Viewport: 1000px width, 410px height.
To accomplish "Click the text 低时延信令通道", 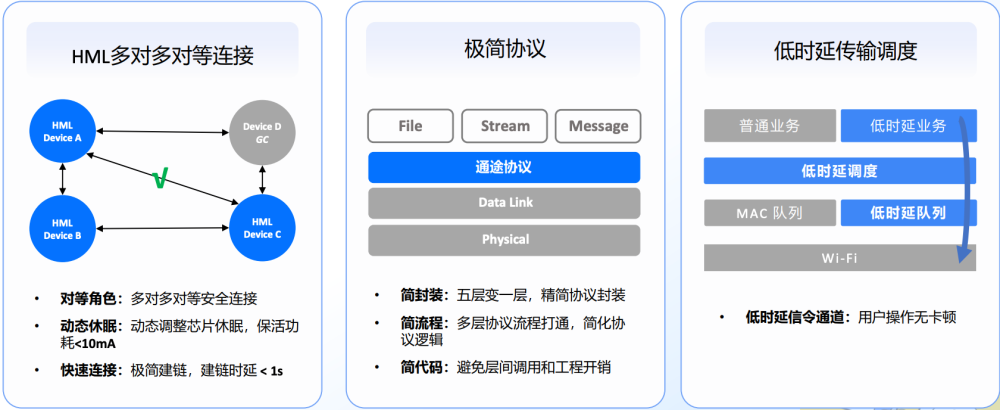I will [x=797, y=317].
